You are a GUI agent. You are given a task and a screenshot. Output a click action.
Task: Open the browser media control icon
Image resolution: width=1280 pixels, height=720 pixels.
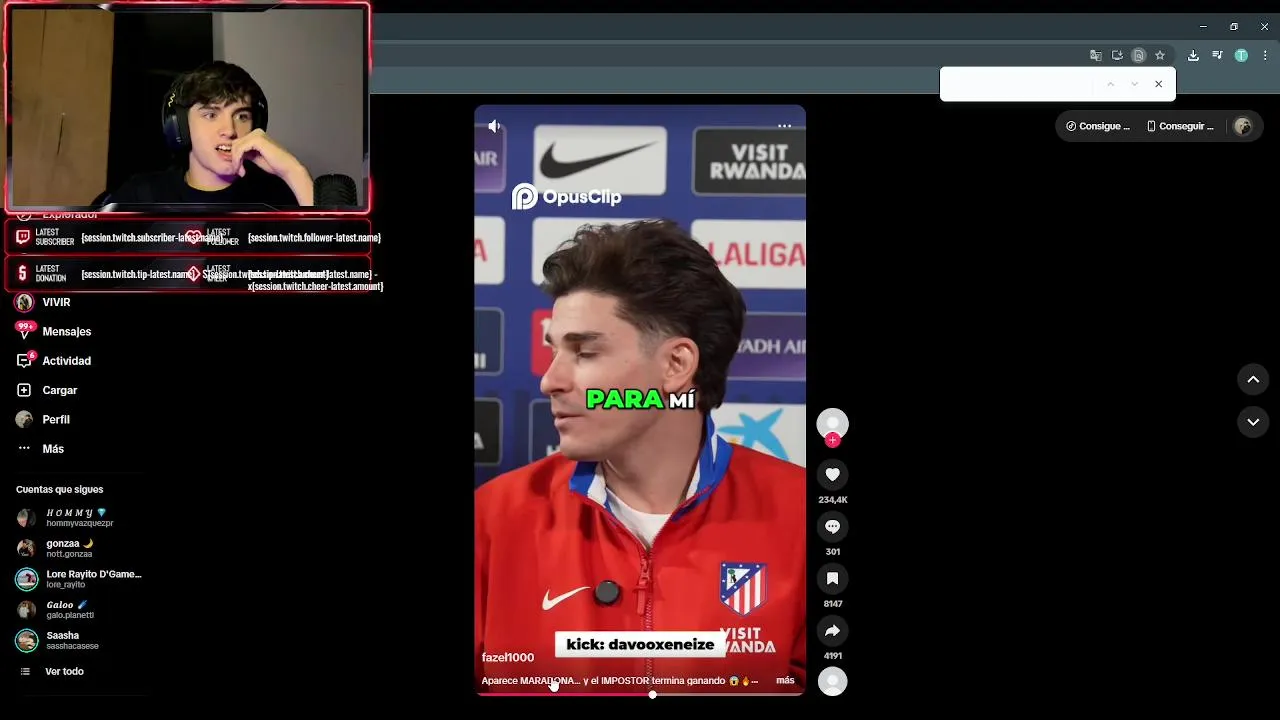[x=1217, y=55]
